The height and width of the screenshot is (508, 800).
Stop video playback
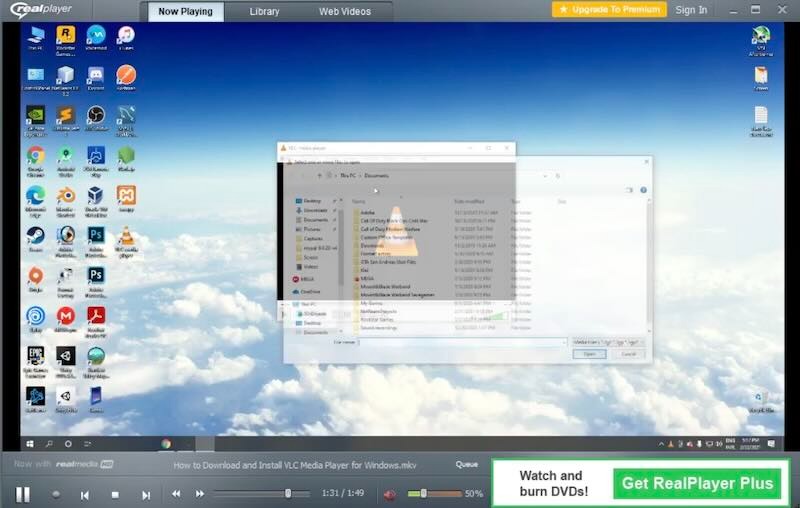115,495
